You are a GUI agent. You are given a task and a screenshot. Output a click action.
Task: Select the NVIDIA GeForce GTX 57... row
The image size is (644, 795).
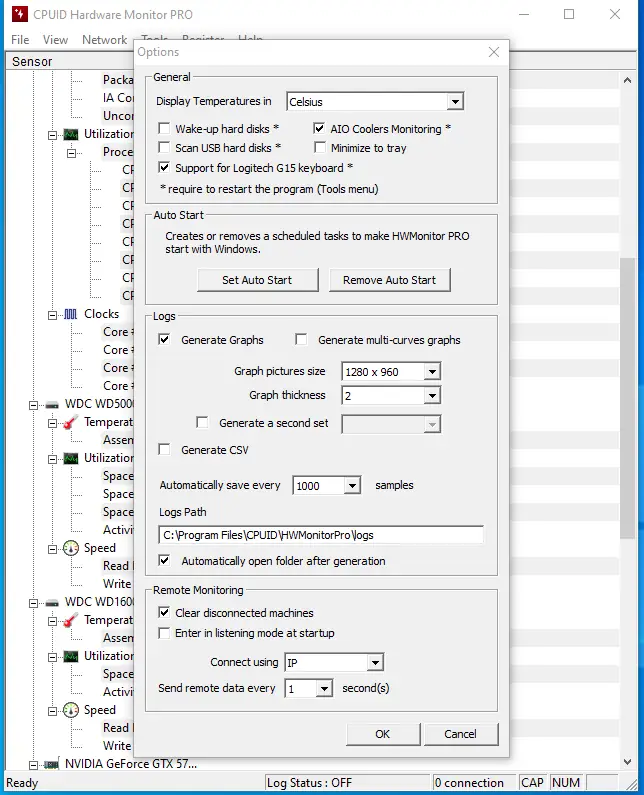tap(131, 764)
